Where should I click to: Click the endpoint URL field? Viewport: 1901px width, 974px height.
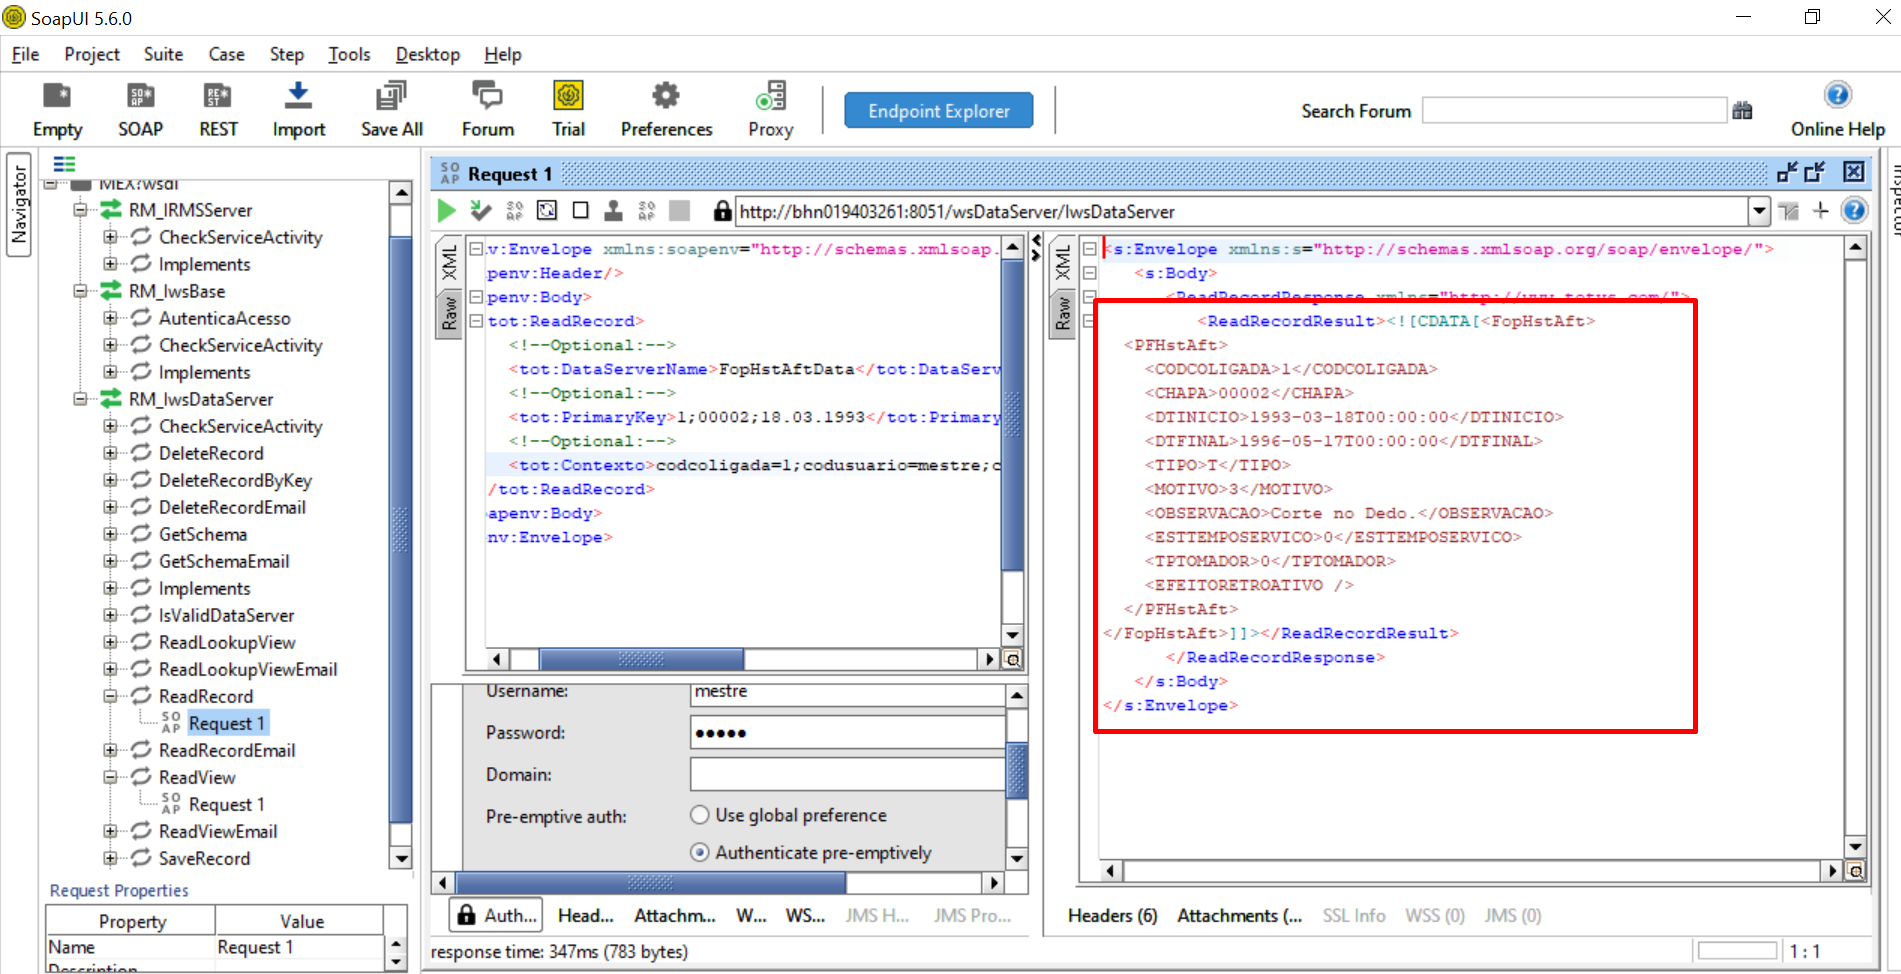pyautogui.click(x=1241, y=211)
